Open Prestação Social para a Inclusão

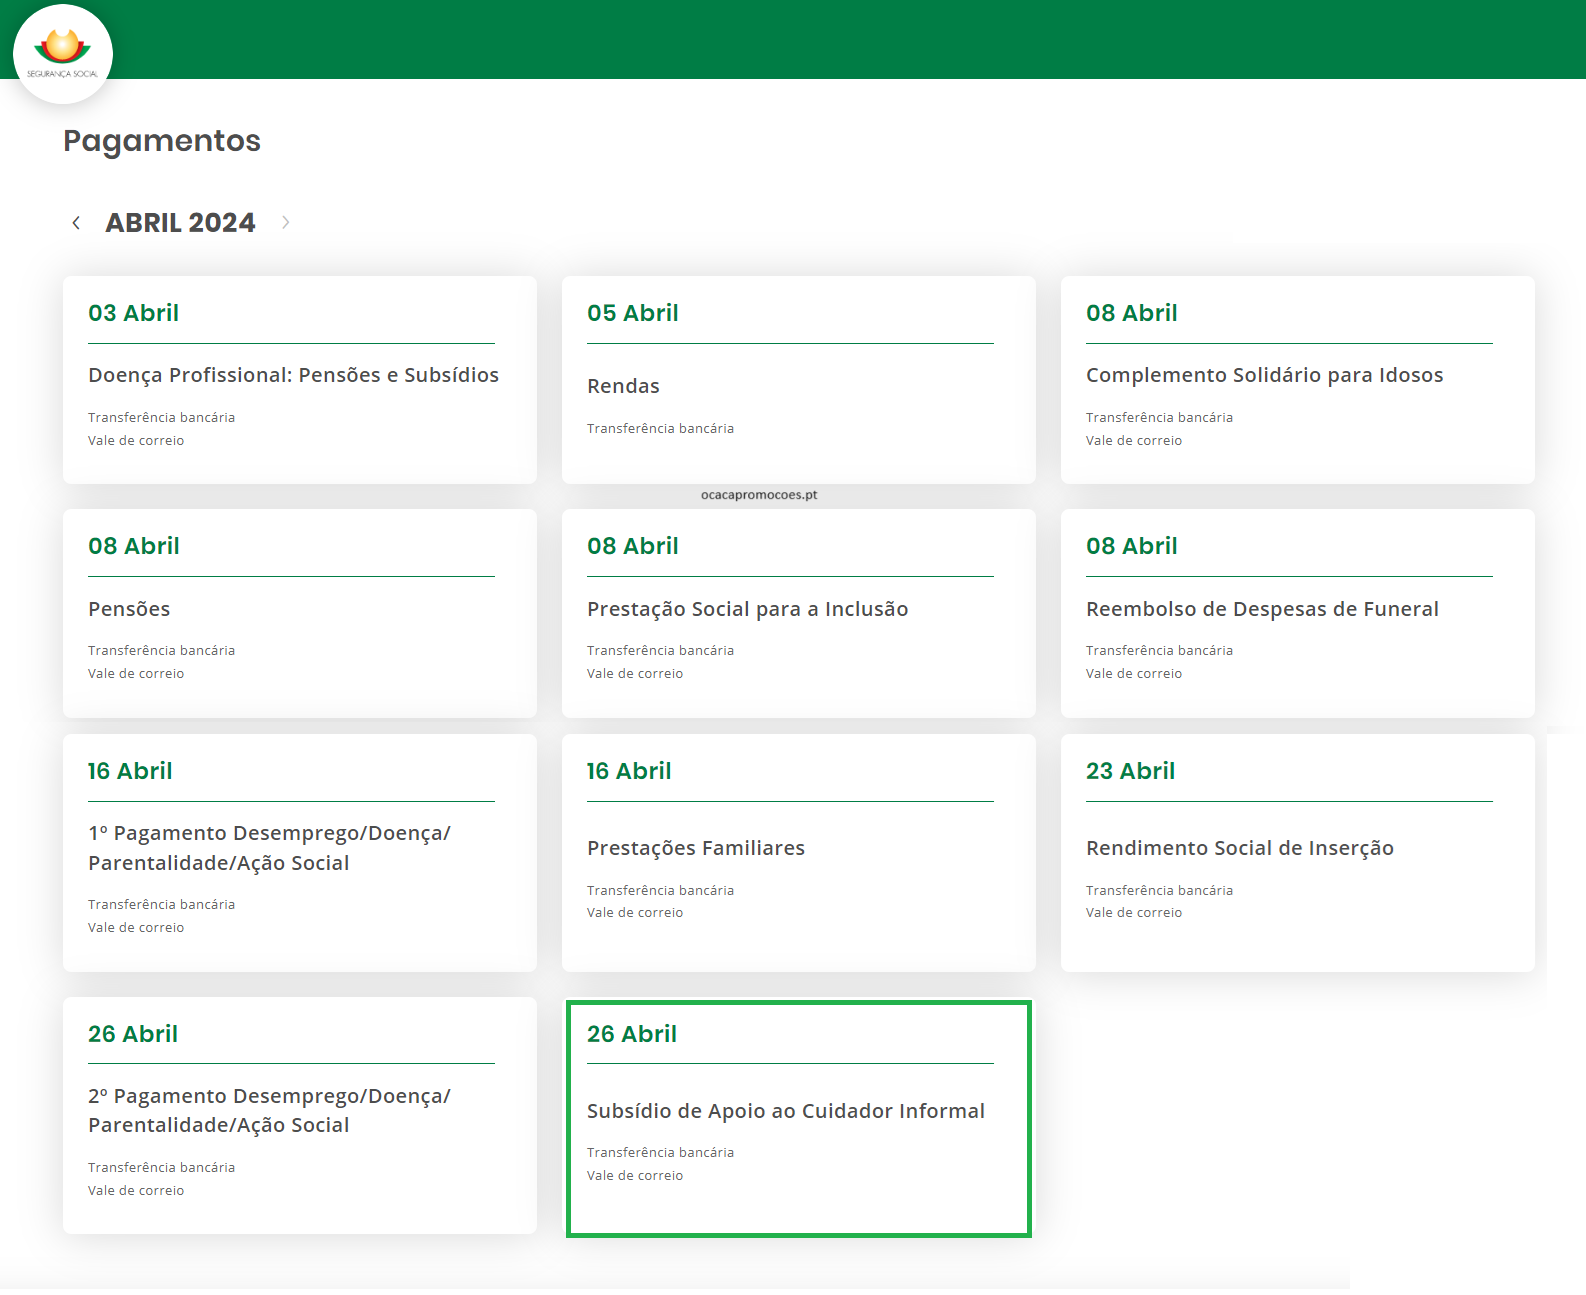coord(747,609)
